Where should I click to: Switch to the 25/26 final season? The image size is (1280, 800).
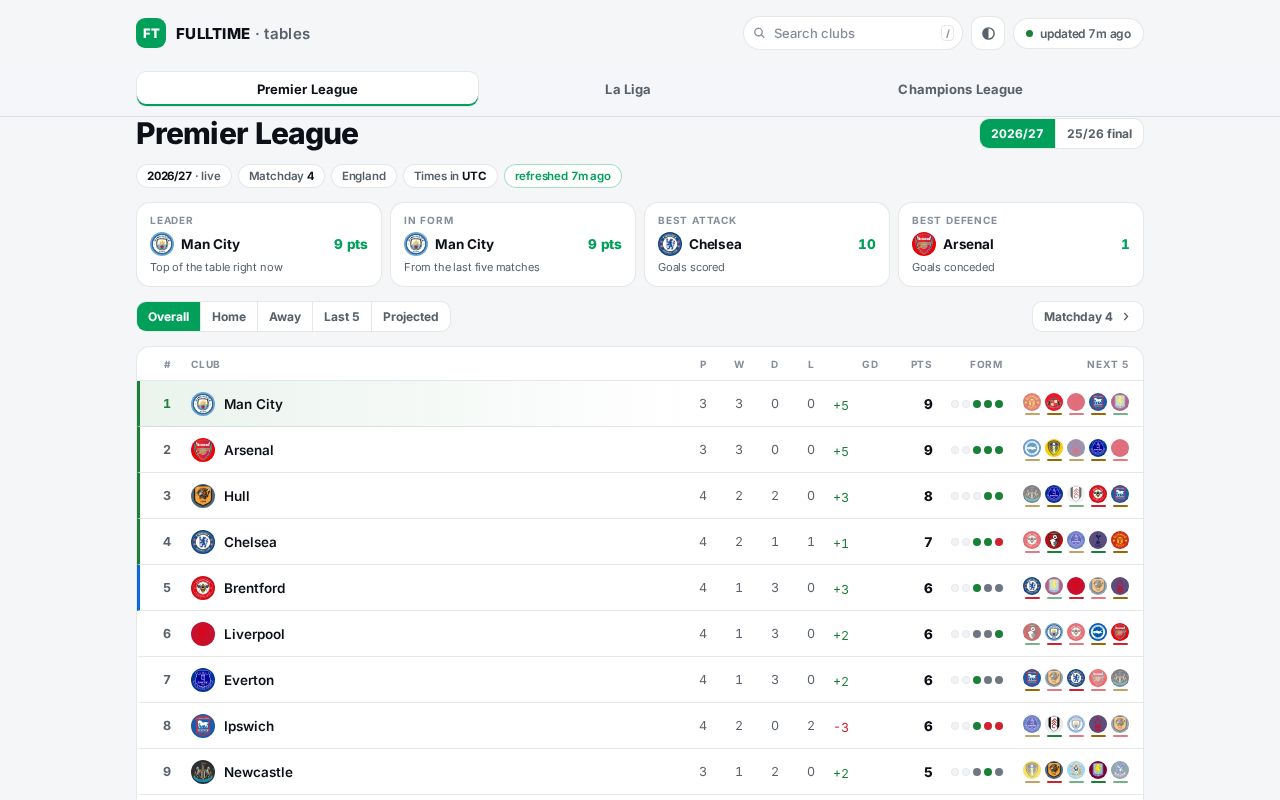[x=1099, y=134]
